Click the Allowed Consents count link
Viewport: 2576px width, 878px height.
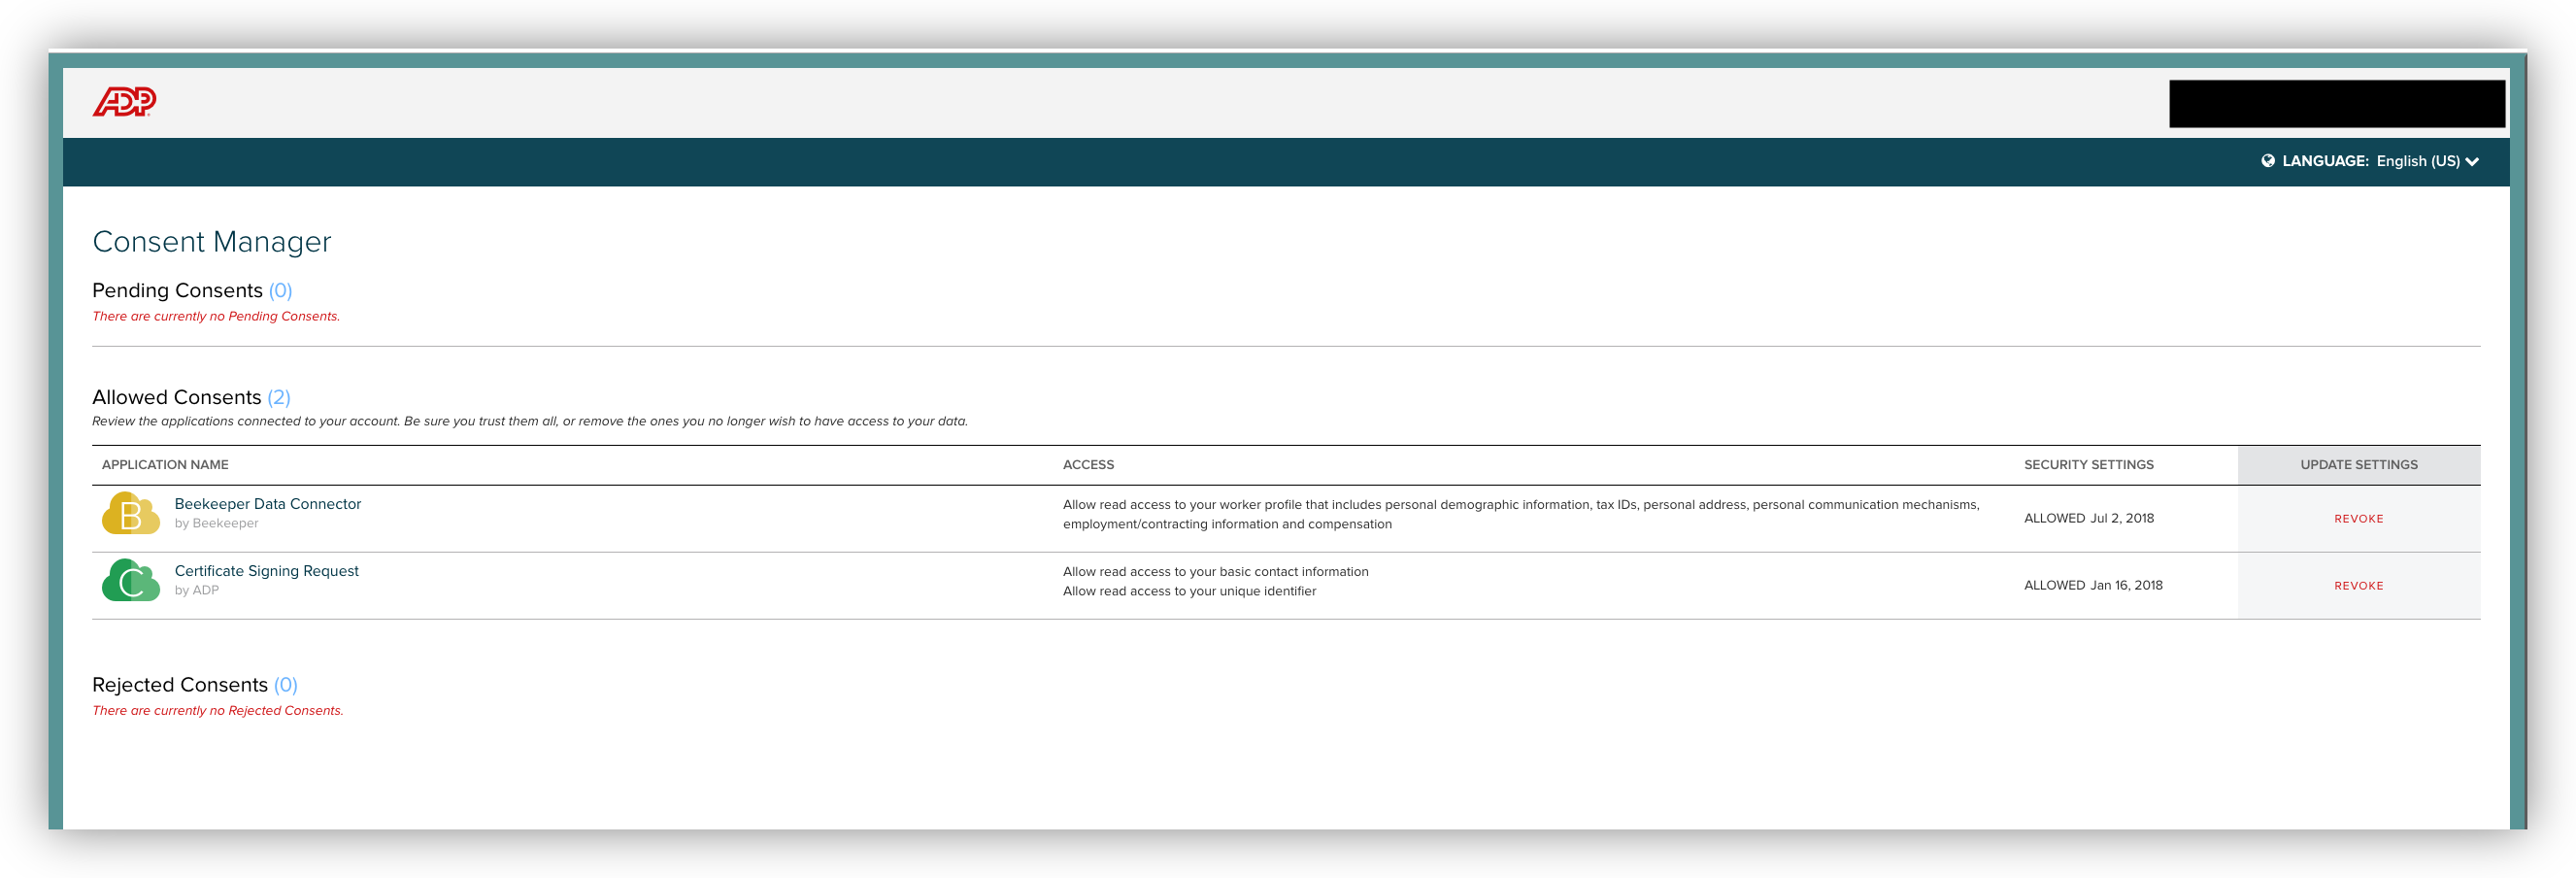point(279,397)
